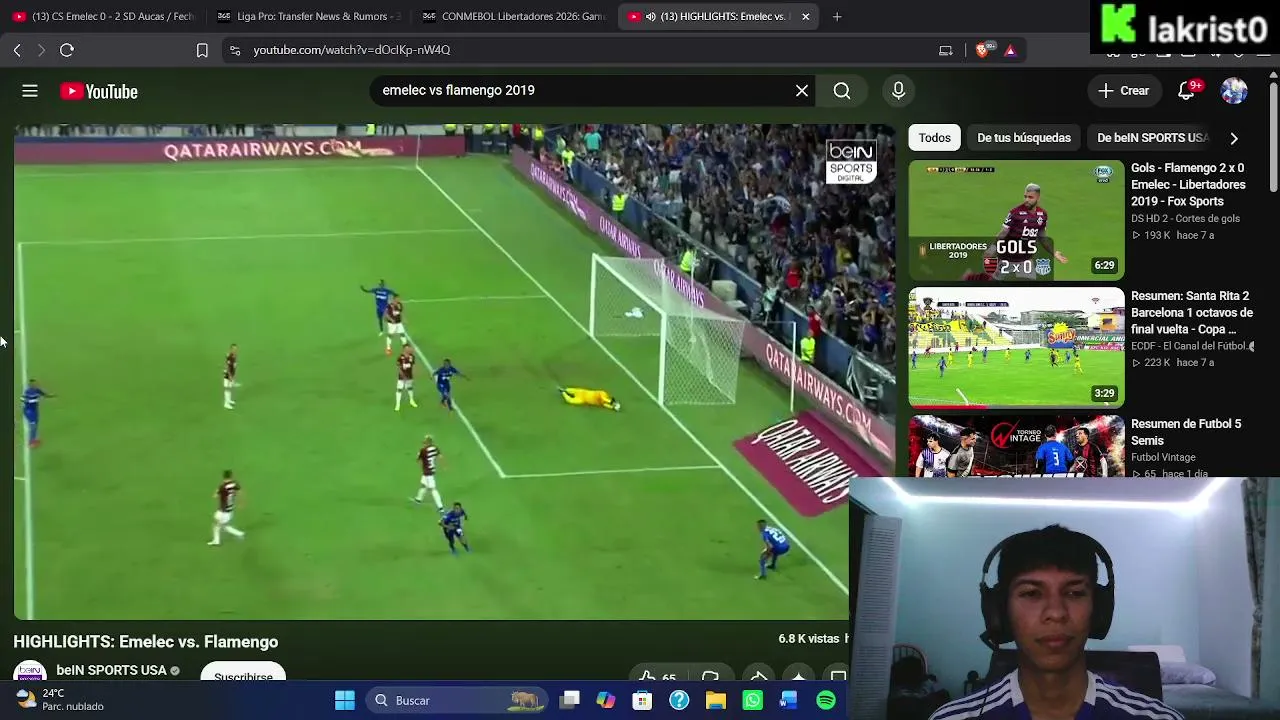Reload the current page
This screenshot has width=1280, height=720.
click(x=67, y=50)
